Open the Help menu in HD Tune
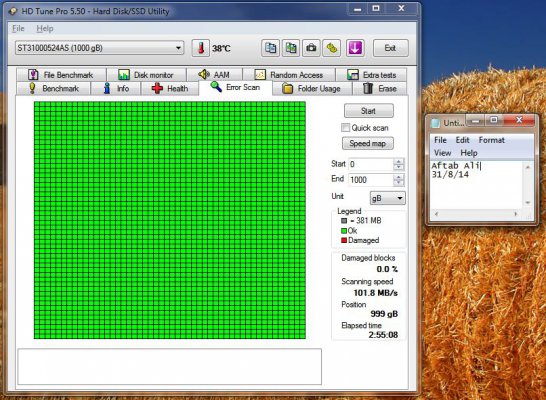The height and width of the screenshot is (400, 546). [45, 29]
